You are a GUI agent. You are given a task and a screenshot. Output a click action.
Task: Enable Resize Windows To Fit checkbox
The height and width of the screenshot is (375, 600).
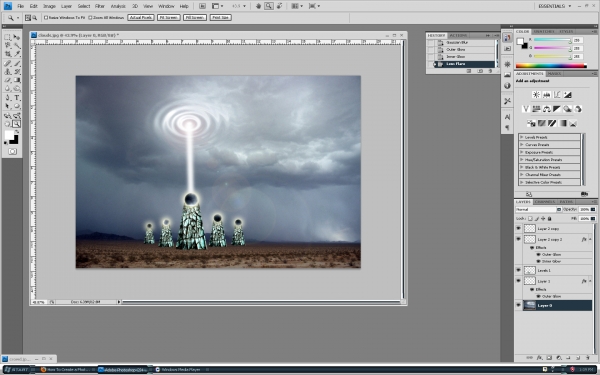coord(46,18)
